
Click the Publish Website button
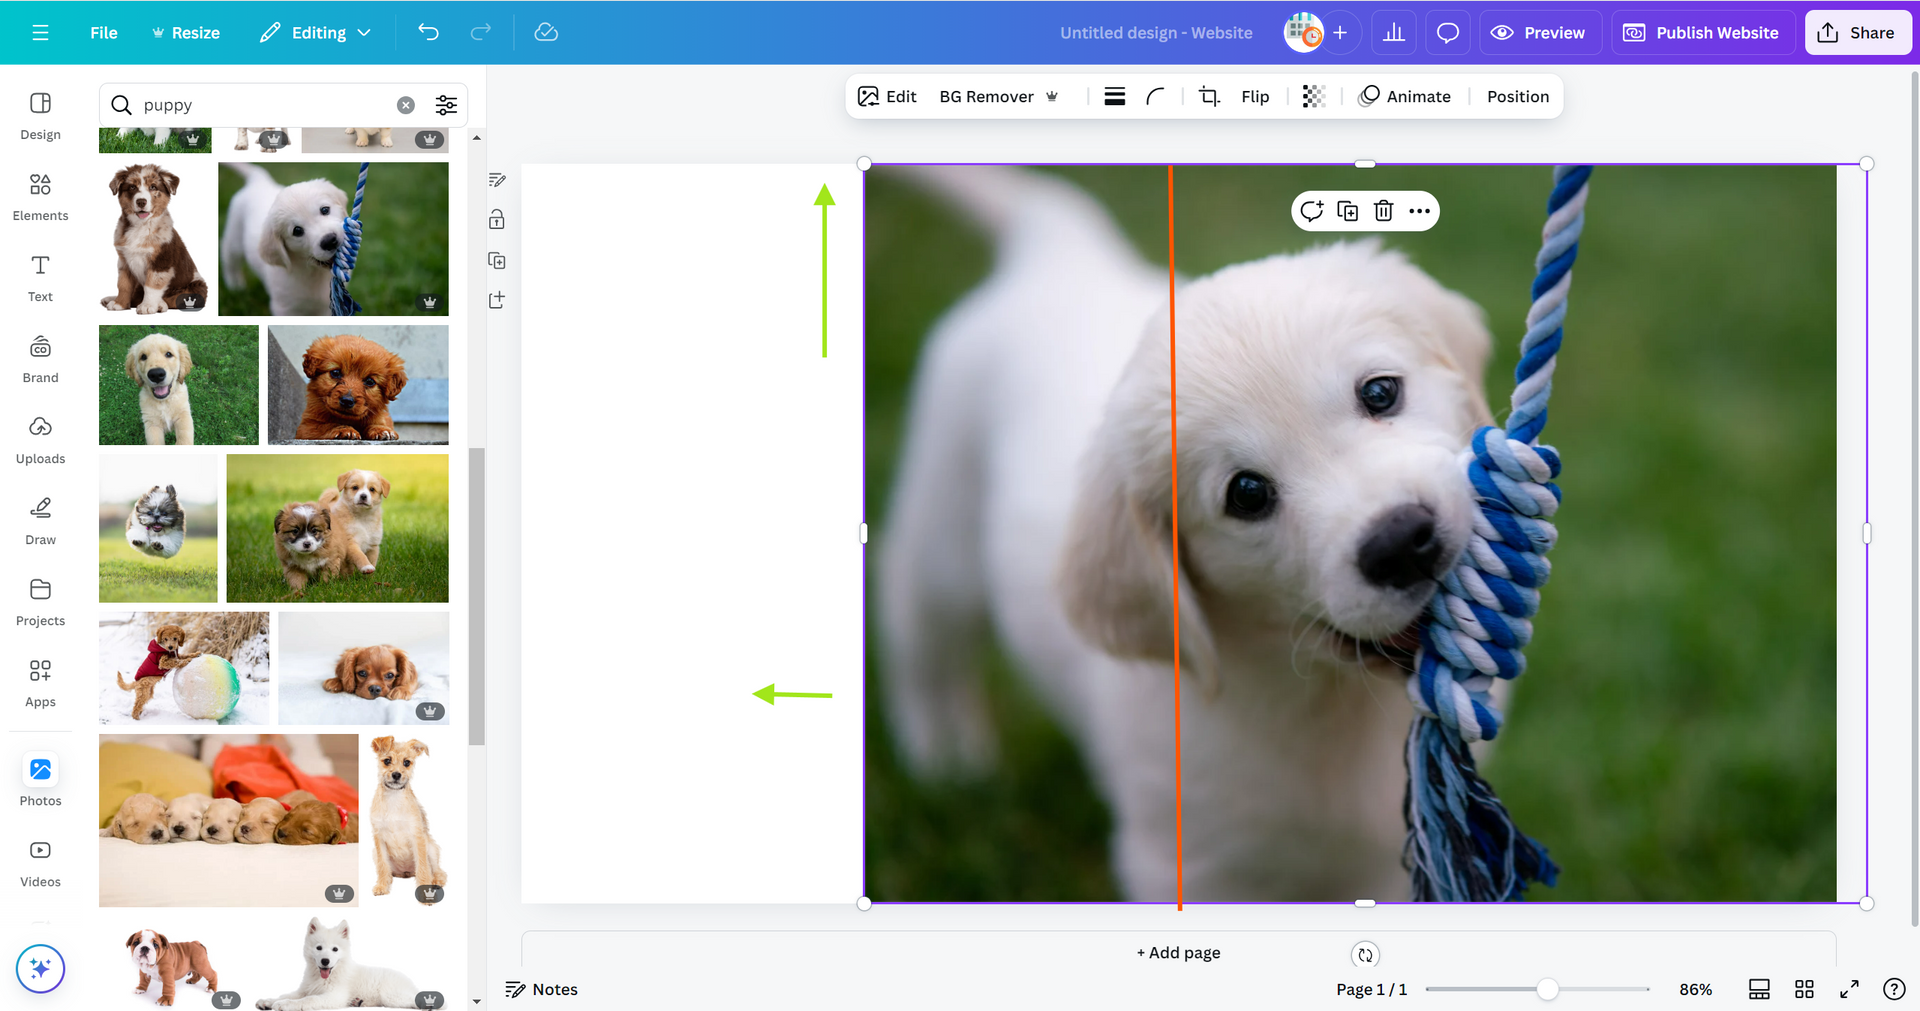click(x=1701, y=33)
